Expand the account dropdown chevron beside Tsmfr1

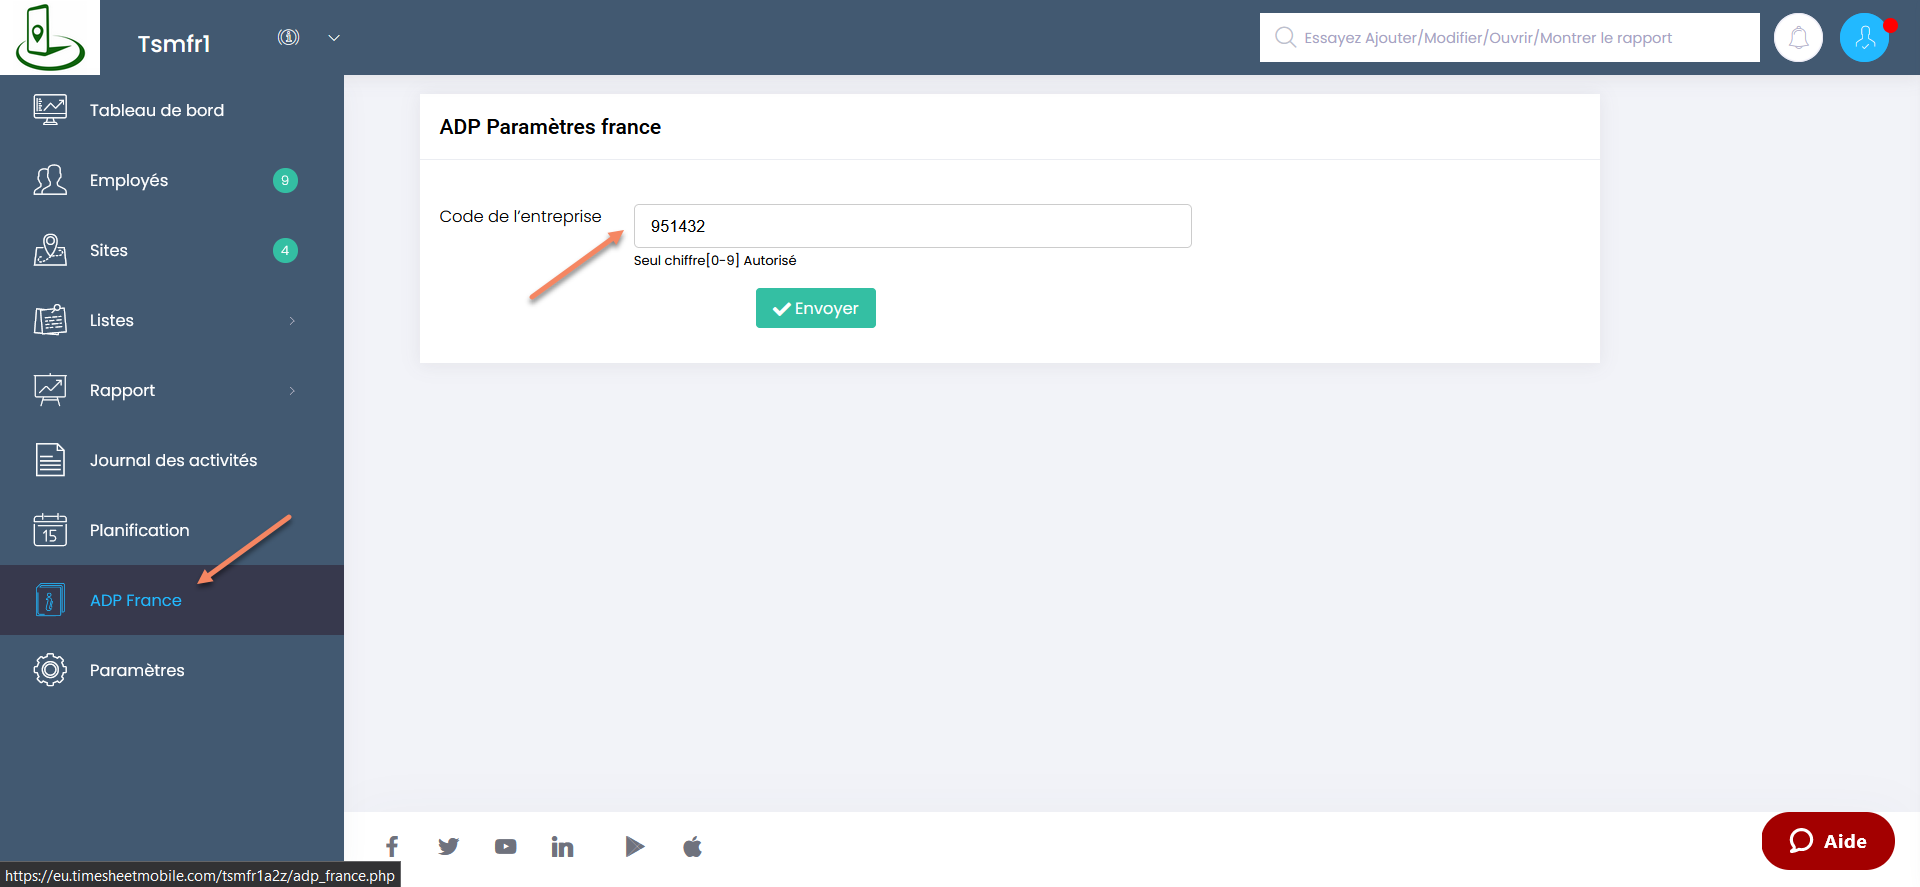coord(334,38)
